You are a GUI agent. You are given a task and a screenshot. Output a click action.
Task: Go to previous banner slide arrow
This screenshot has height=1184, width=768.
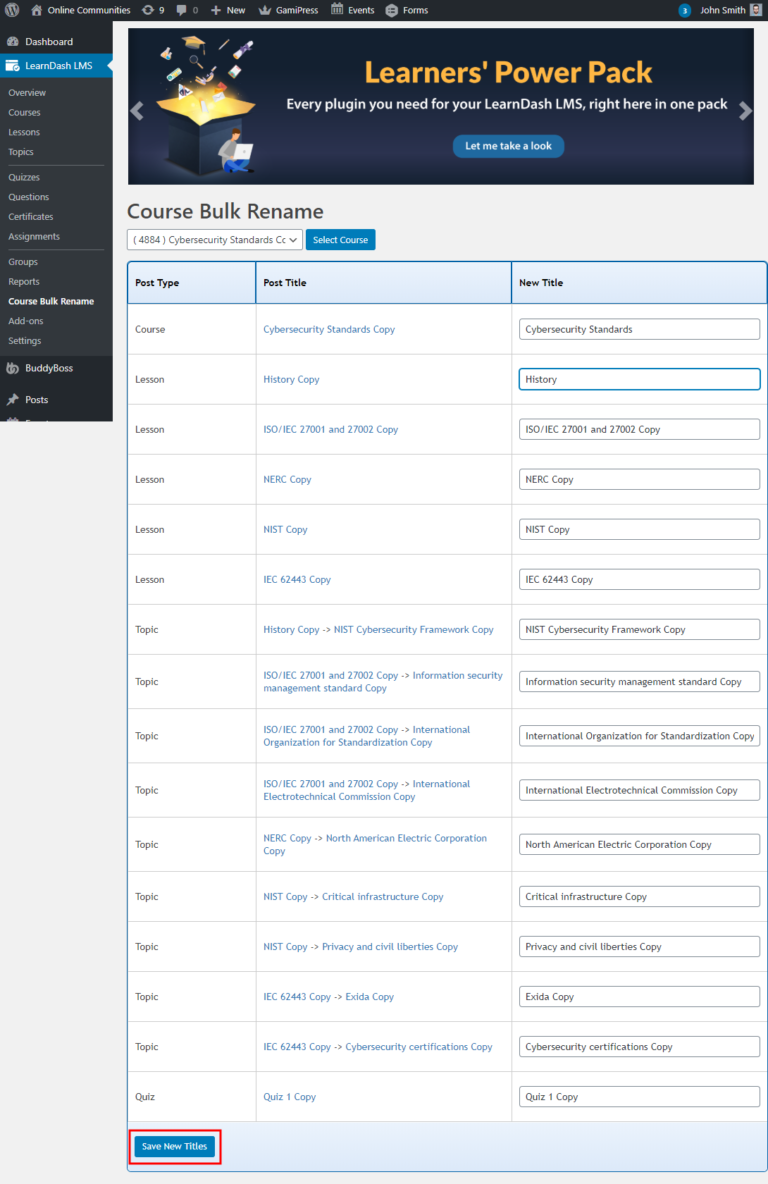(x=137, y=111)
